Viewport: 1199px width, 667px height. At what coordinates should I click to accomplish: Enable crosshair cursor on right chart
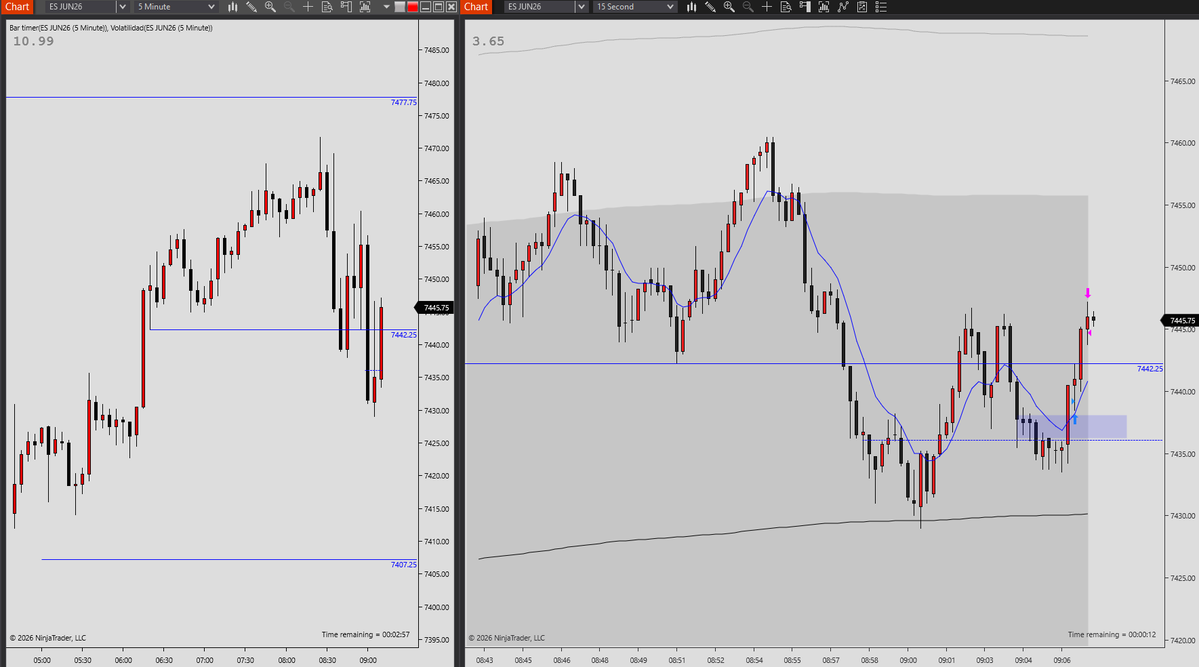(x=767, y=7)
